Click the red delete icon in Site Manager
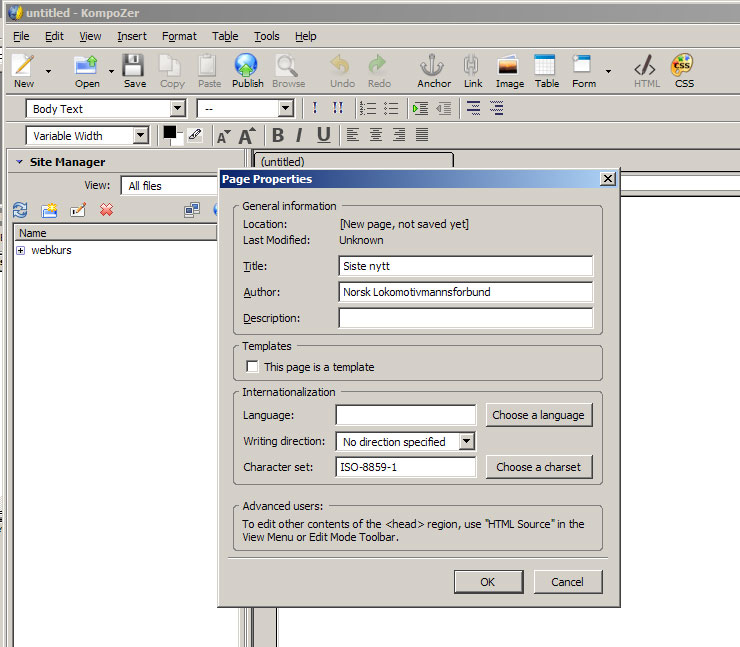 [106, 210]
